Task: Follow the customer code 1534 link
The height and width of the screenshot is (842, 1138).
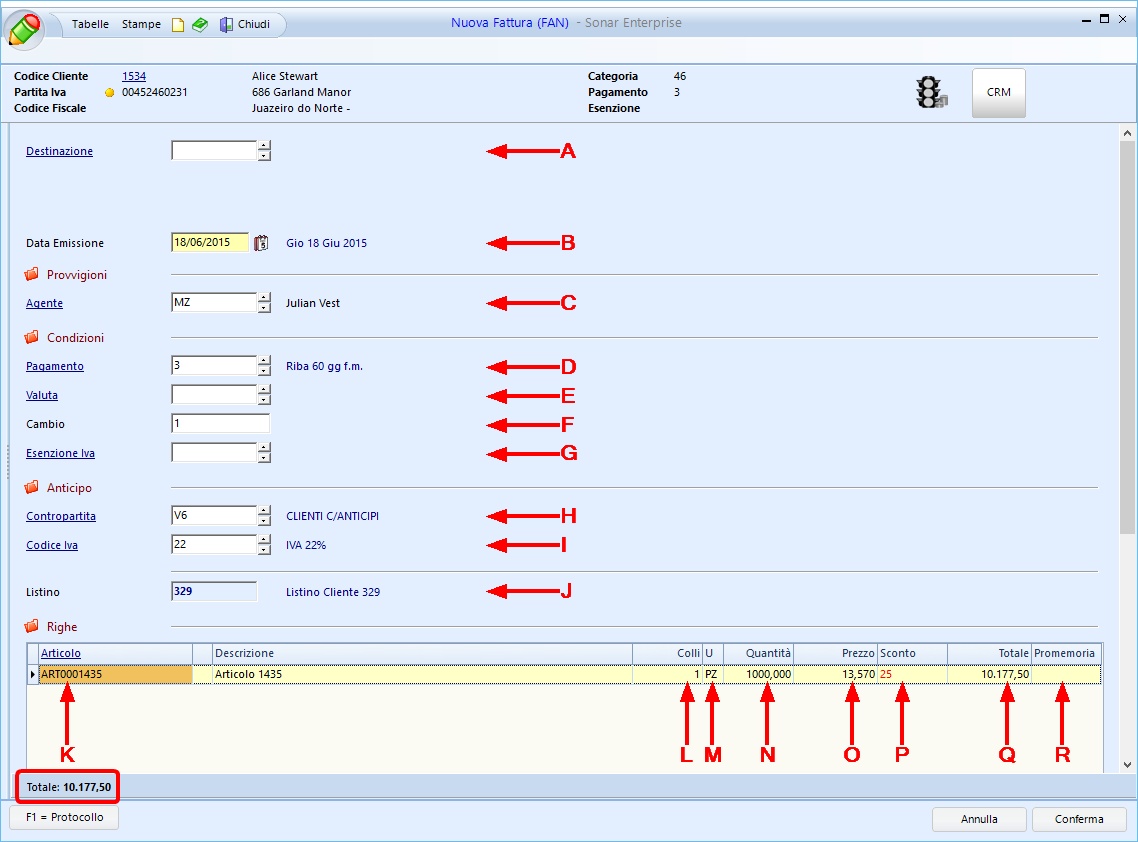Action: tap(134, 76)
